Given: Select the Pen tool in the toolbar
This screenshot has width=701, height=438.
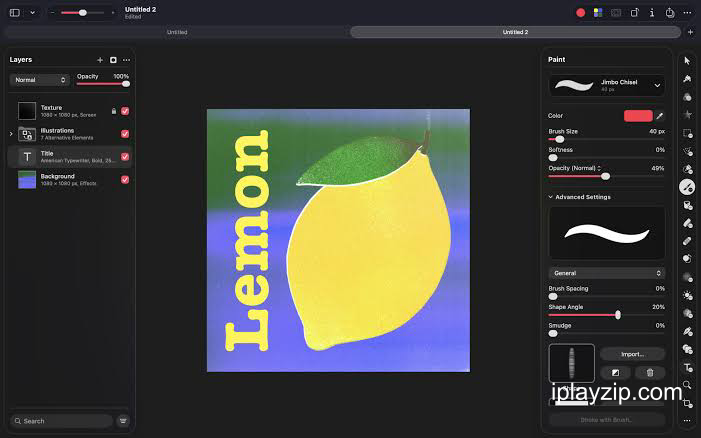Looking at the screenshot, I should tap(687, 331).
